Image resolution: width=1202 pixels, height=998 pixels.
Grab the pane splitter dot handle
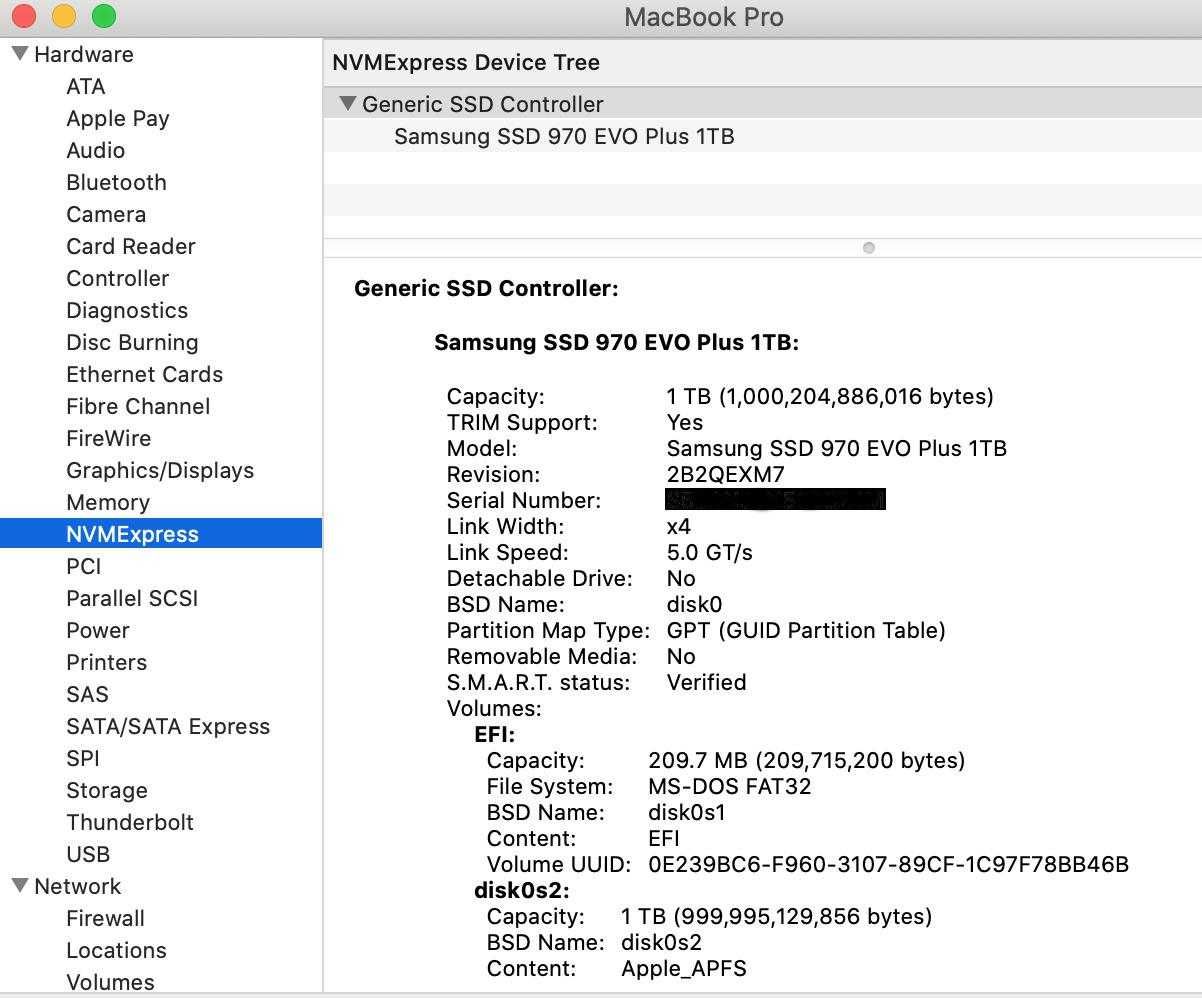(869, 247)
